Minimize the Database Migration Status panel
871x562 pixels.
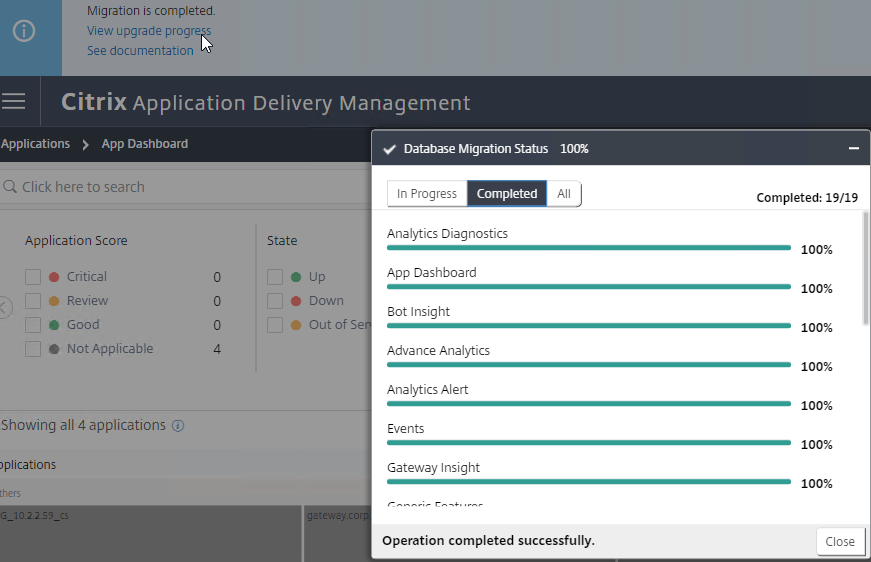[854, 148]
